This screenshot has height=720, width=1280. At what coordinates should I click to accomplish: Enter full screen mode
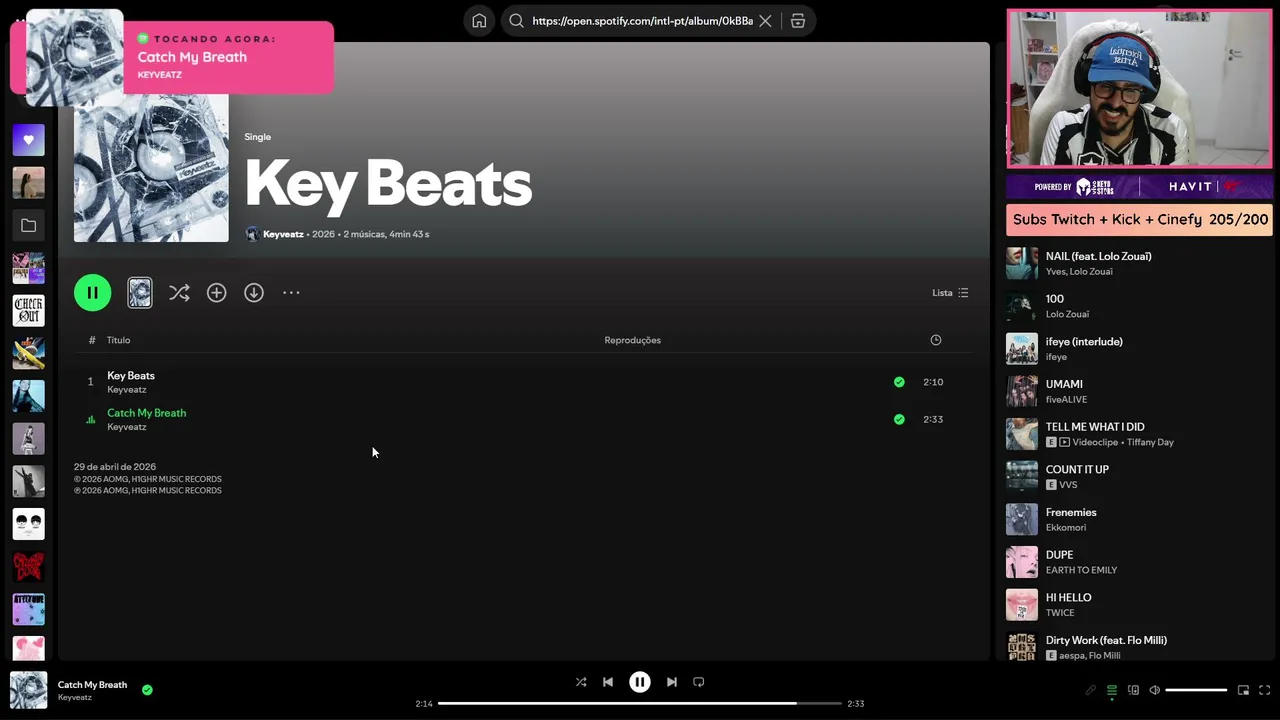pos(1265,690)
